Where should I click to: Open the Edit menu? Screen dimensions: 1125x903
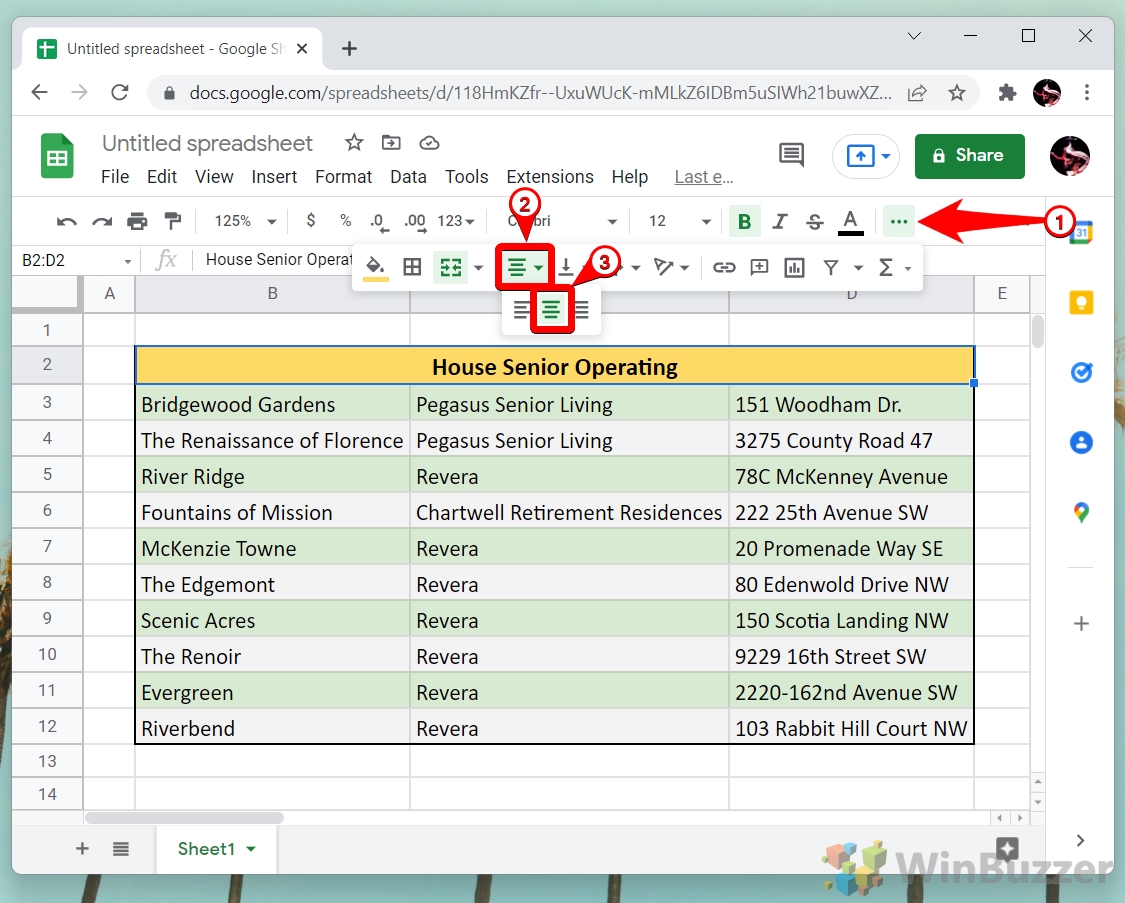(161, 176)
